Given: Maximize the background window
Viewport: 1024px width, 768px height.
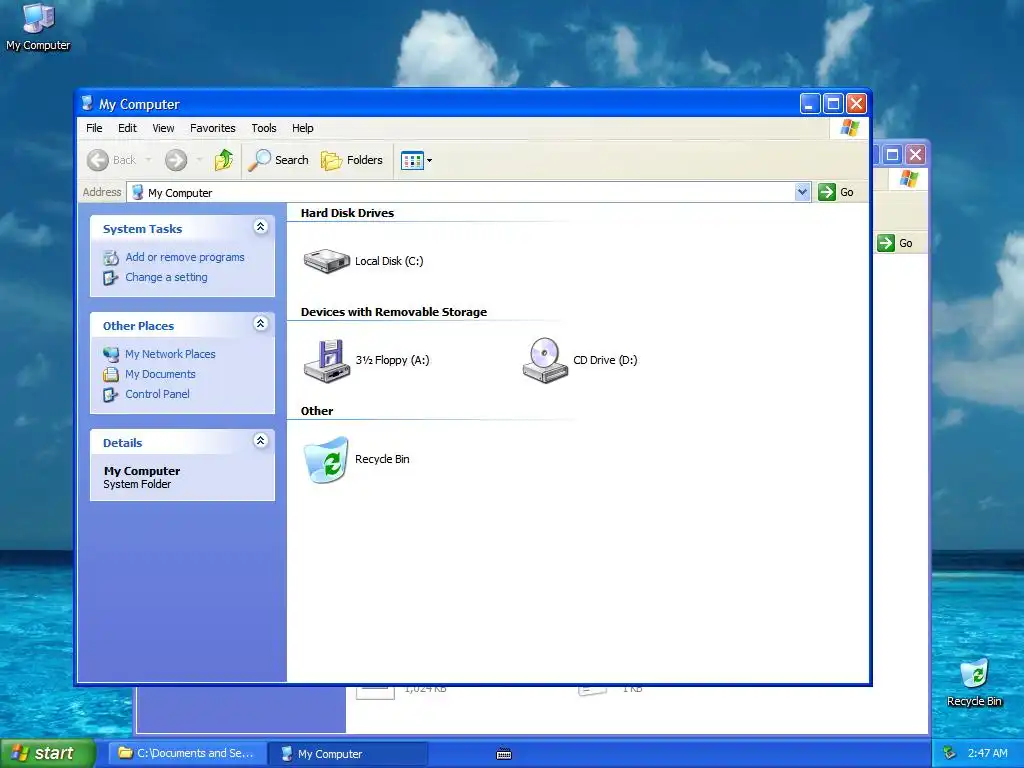Looking at the screenshot, I should [x=893, y=155].
